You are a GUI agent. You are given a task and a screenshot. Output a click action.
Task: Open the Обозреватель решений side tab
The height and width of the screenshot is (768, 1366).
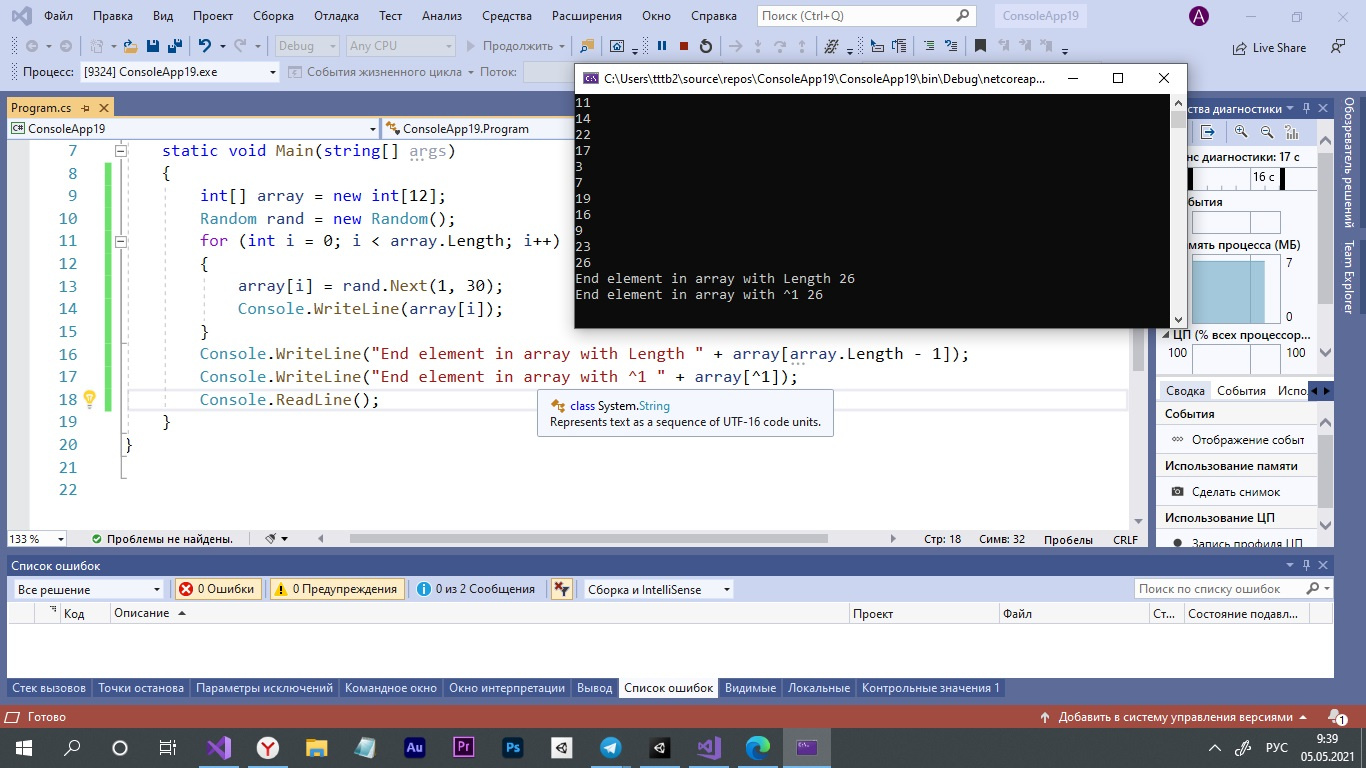coord(1348,161)
